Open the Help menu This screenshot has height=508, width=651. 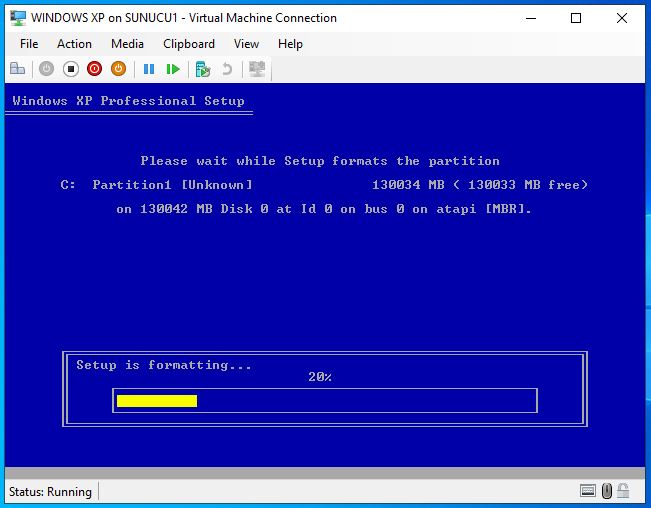click(290, 44)
